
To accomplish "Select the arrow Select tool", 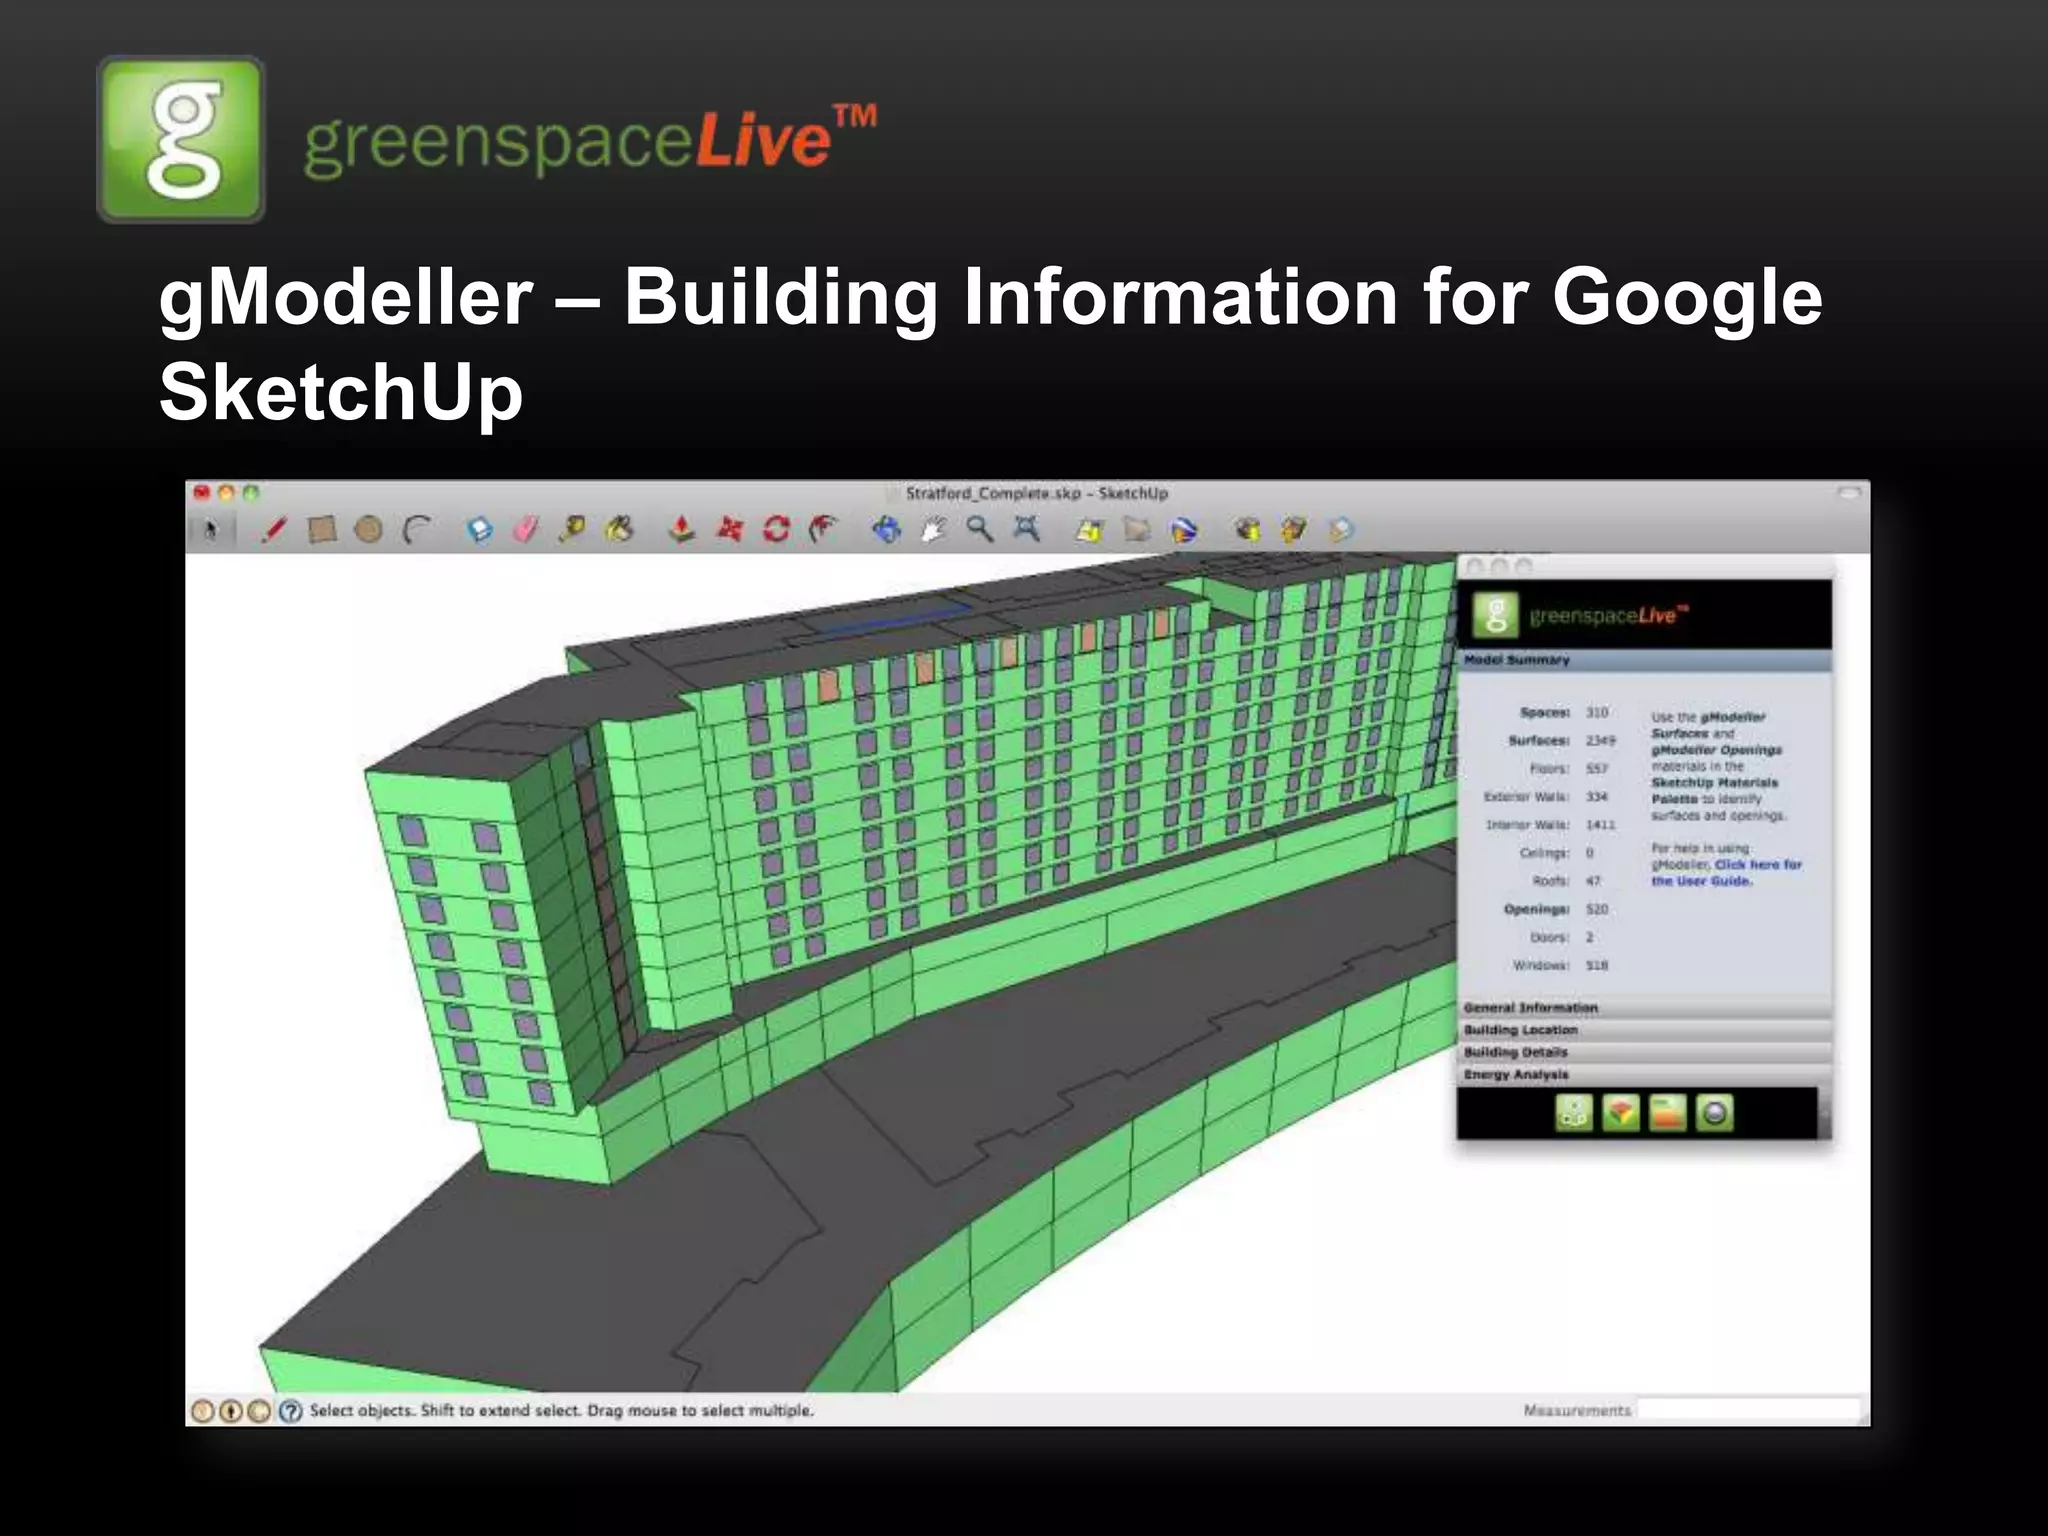I will click(x=210, y=530).
